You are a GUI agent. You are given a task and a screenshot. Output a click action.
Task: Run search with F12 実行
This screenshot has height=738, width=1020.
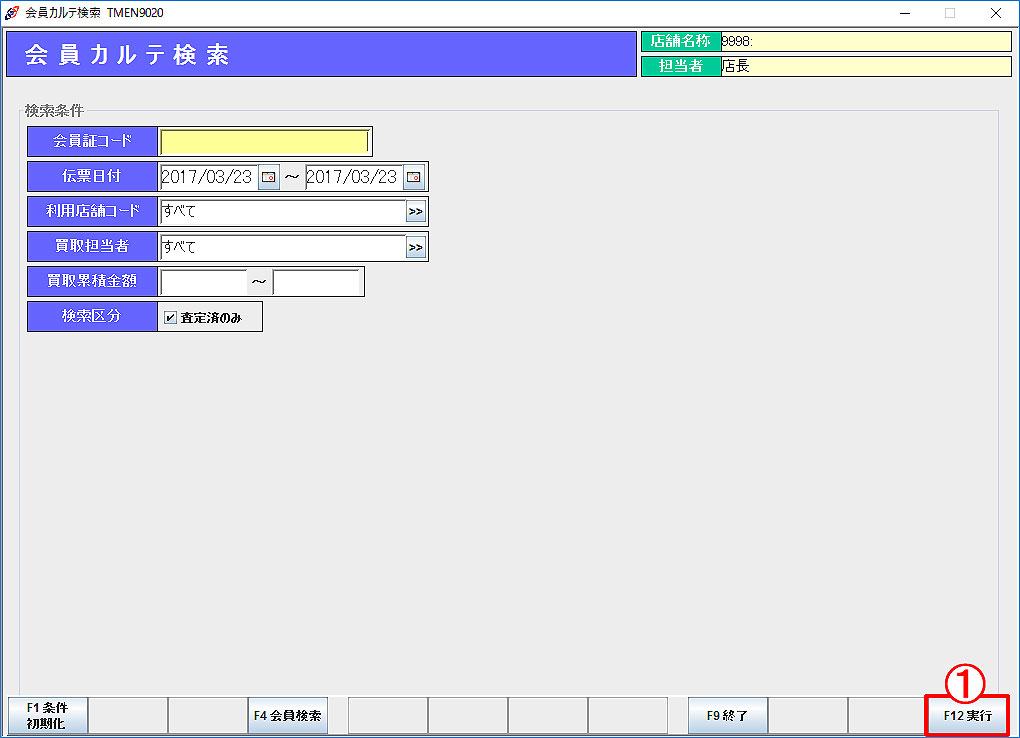point(967,715)
